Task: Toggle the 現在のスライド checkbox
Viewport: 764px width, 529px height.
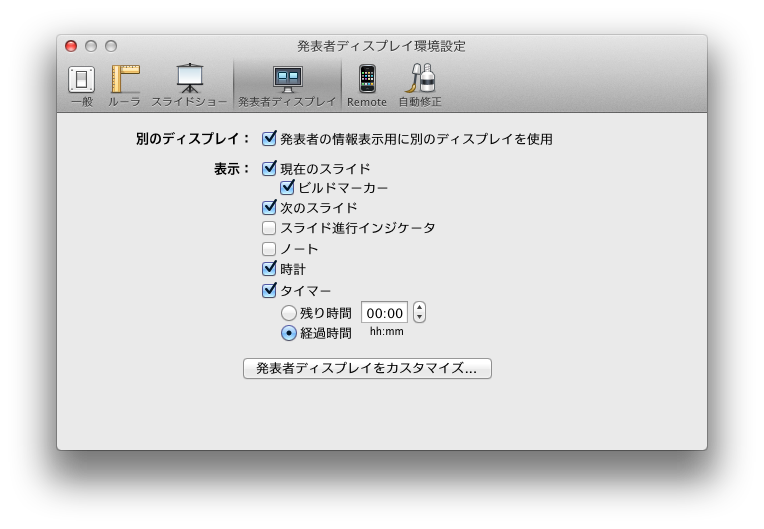Action: coord(269,169)
